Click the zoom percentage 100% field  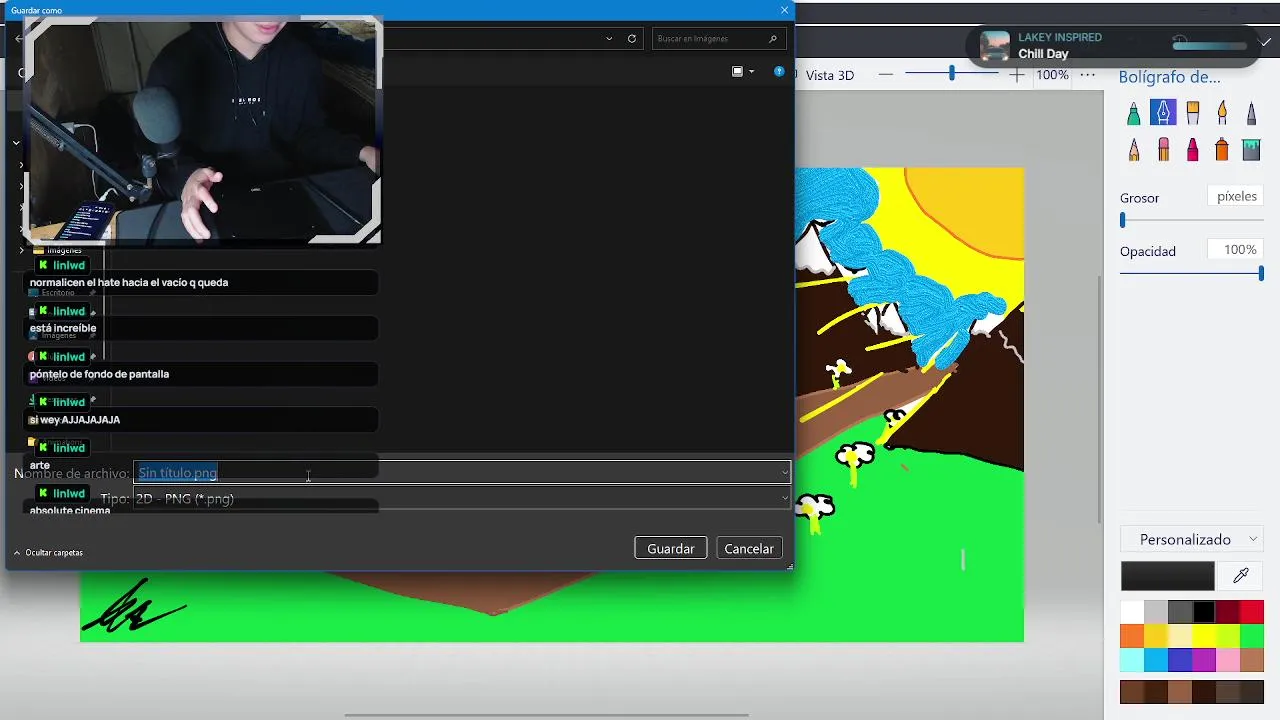(1052, 75)
